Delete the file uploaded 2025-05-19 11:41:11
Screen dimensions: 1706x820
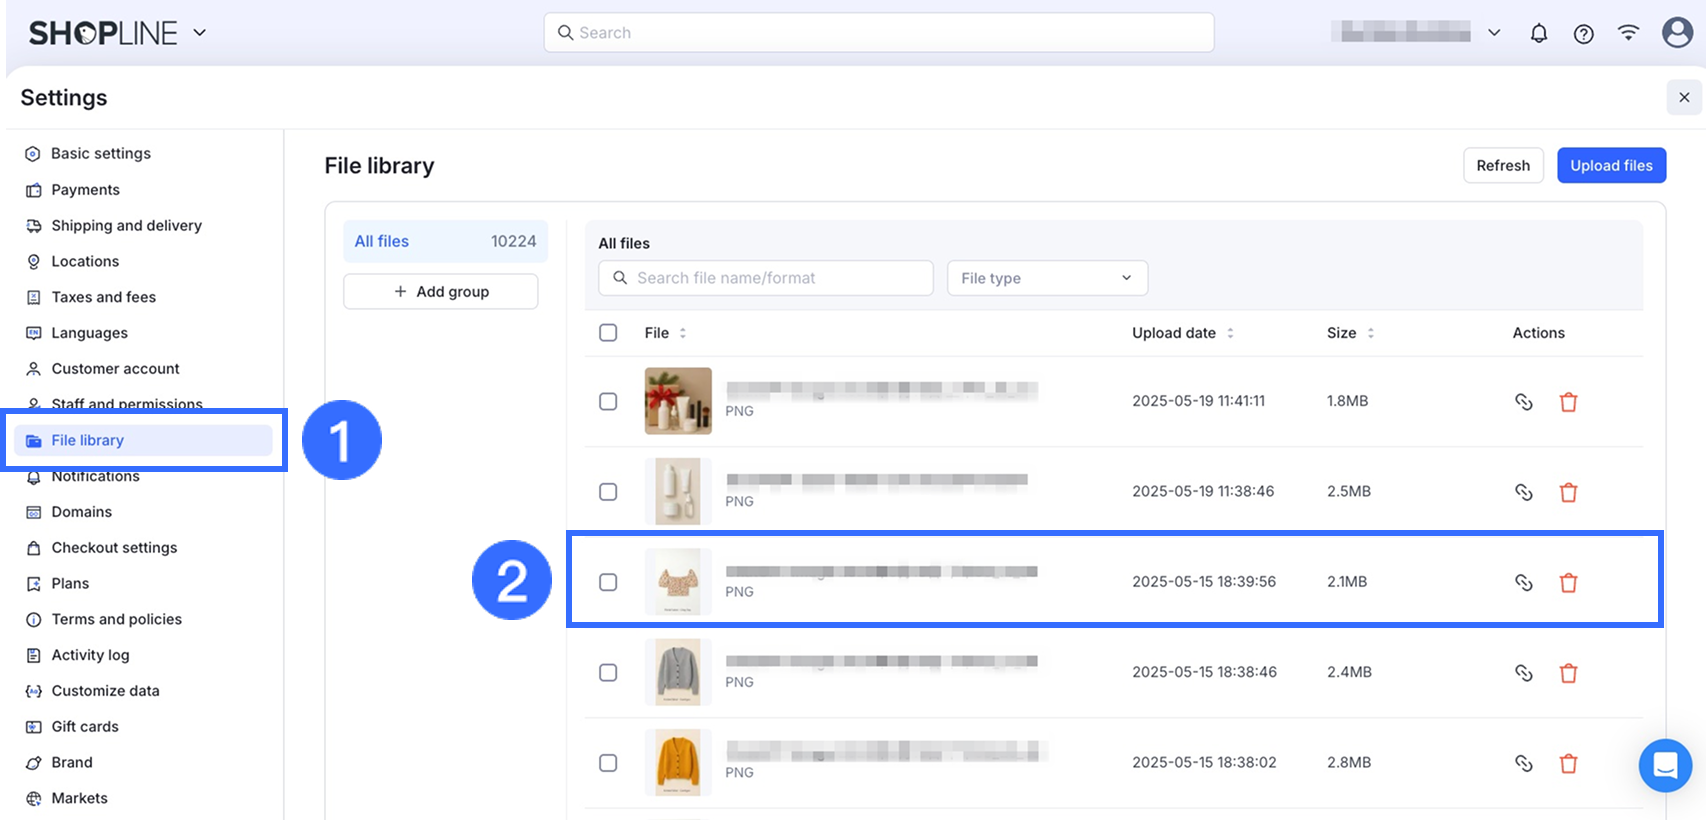click(1569, 402)
